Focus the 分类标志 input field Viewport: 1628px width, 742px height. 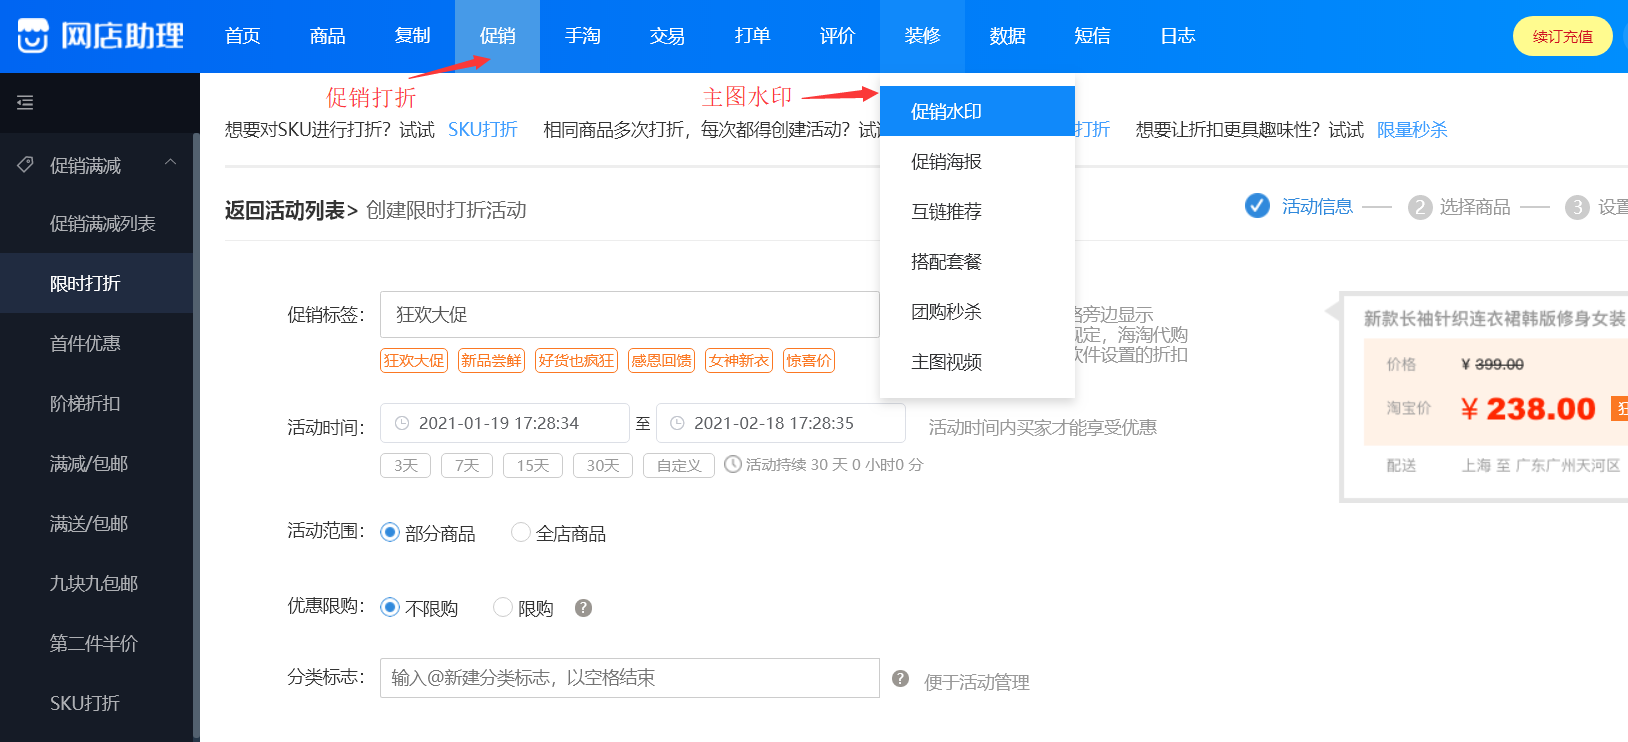(630, 678)
